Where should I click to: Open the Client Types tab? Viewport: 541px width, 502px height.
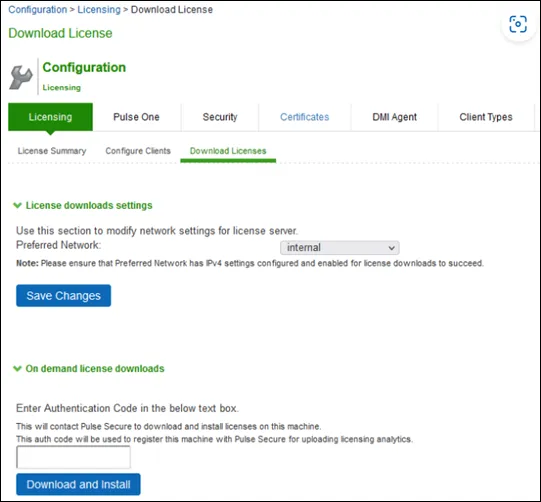(486, 117)
